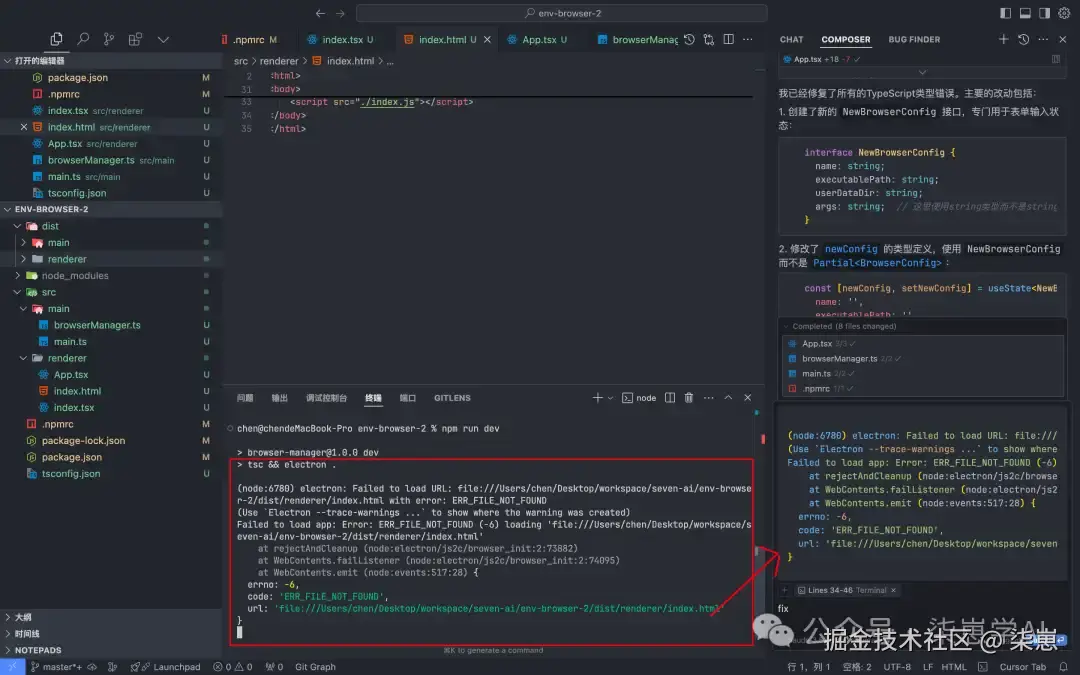Select the 问题 problems panel tab
The height and width of the screenshot is (675, 1080).
[245, 398]
